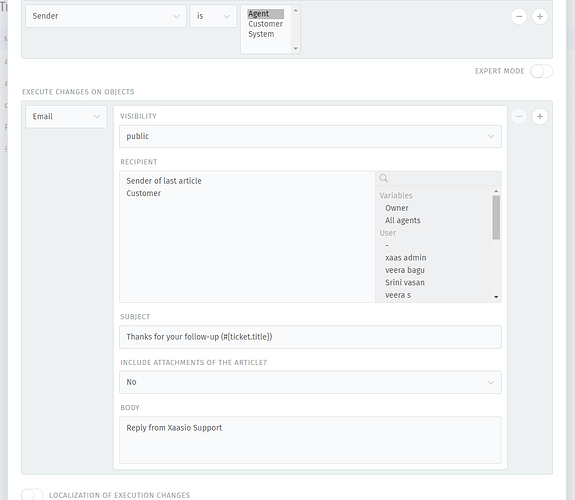Toggle Localization of Execution Changes

tap(32, 495)
